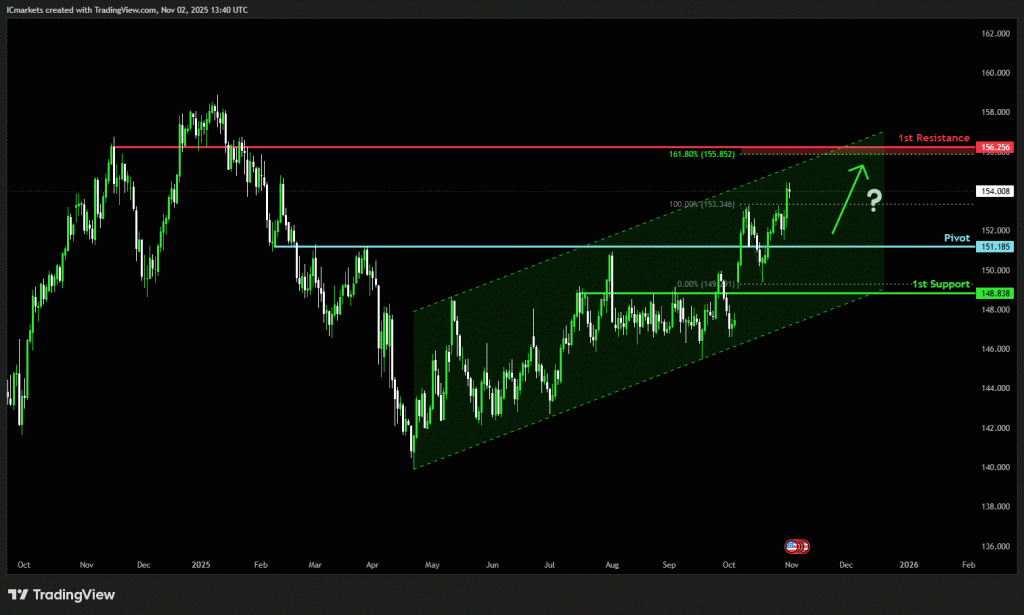Image resolution: width=1024 pixels, height=615 pixels.
Task: Click the 1st Support label
Action: click(x=940, y=284)
